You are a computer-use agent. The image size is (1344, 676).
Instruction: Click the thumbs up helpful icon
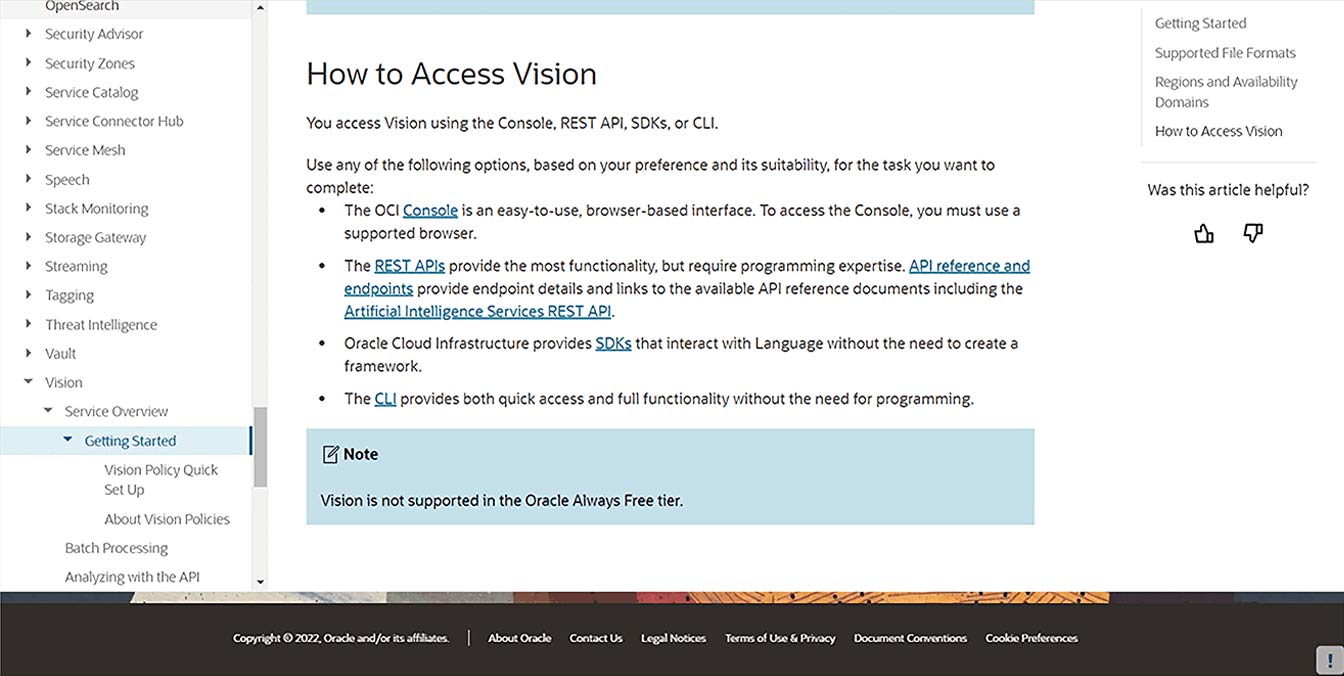pos(1204,233)
